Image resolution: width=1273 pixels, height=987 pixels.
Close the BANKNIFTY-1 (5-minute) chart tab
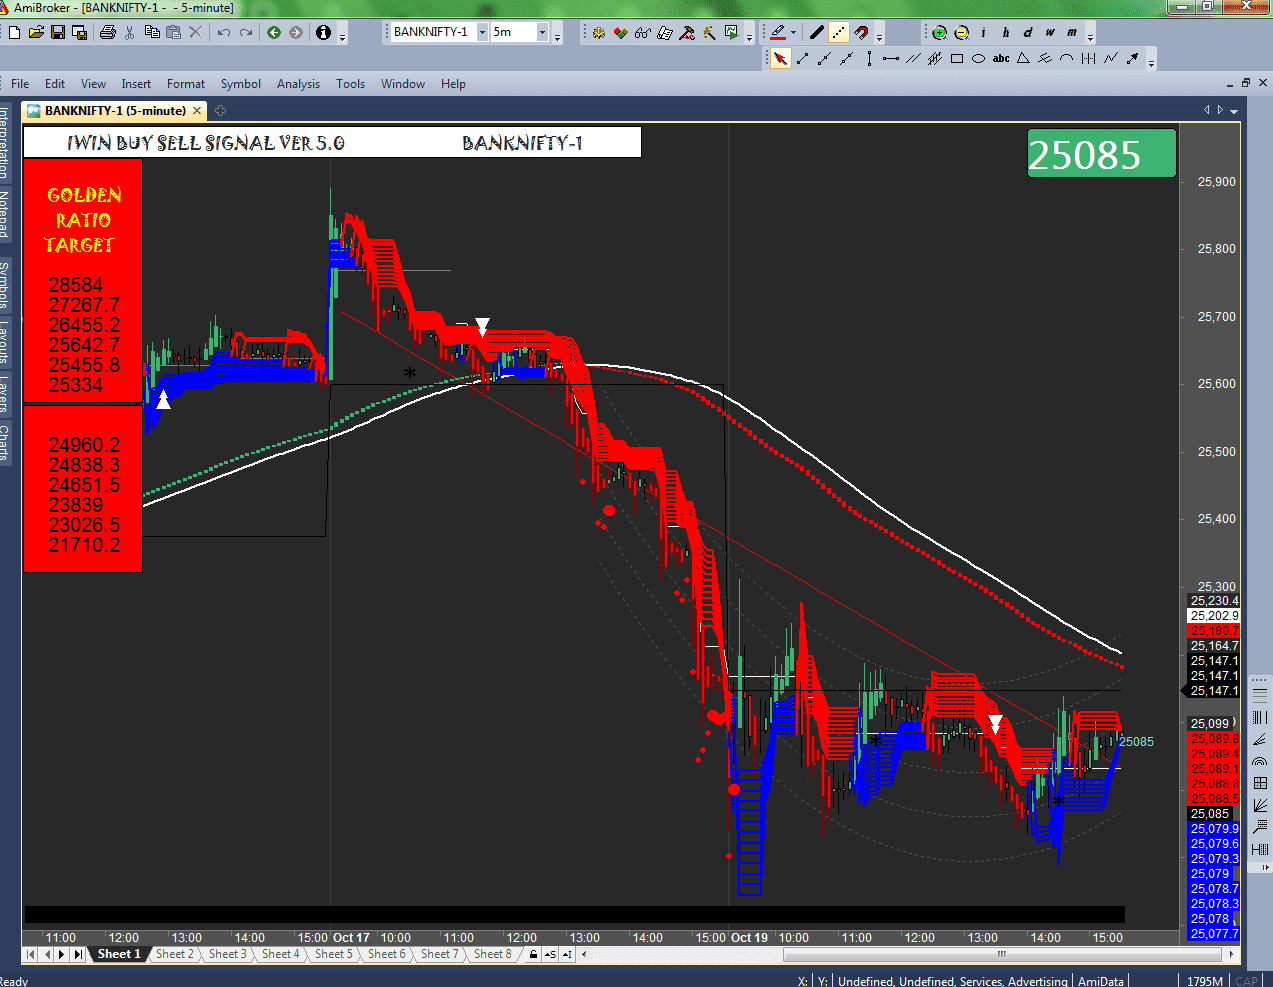(x=197, y=111)
